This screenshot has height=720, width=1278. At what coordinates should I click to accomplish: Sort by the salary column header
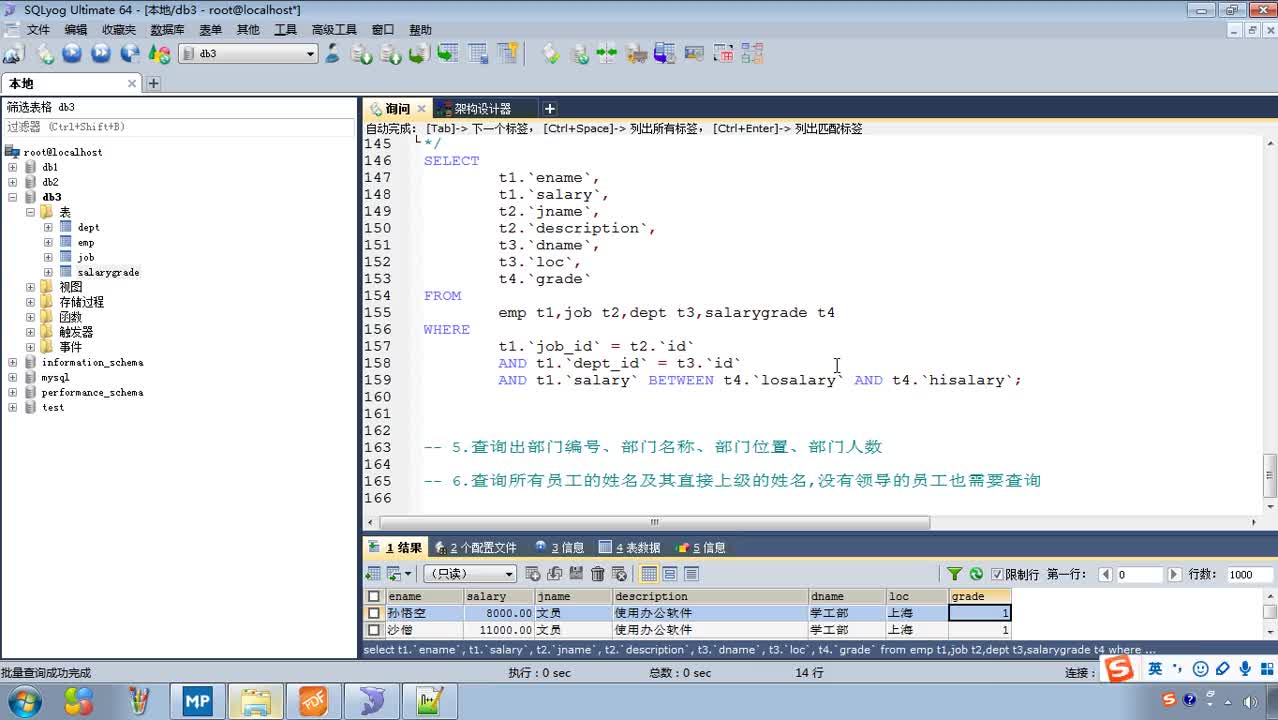(499, 597)
